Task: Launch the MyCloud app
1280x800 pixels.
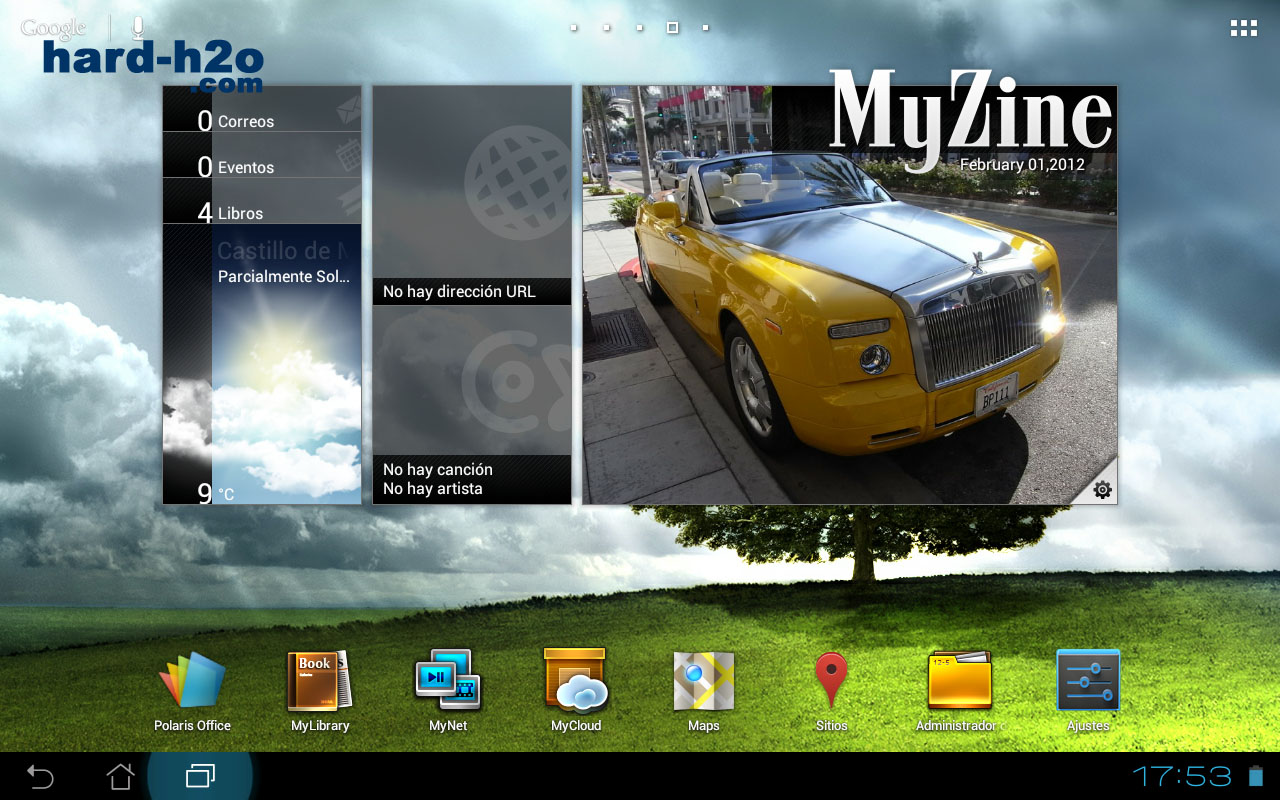Action: [x=576, y=691]
